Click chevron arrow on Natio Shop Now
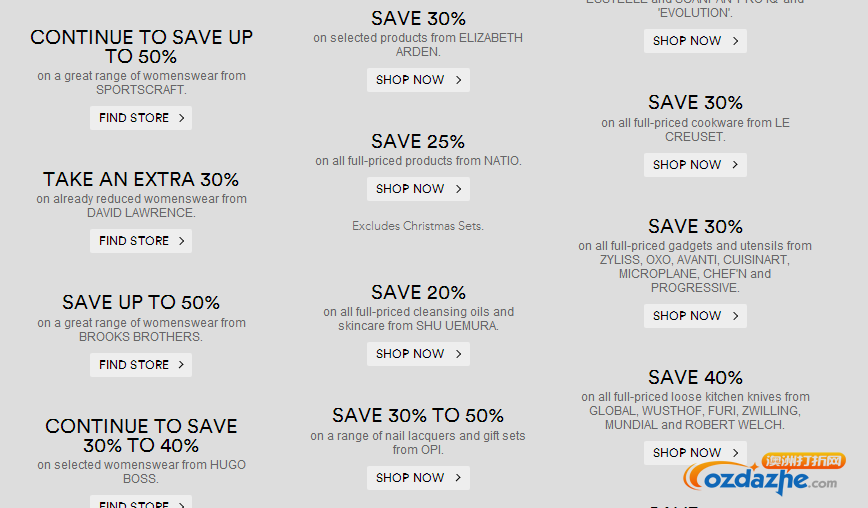The height and width of the screenshot is (508, 868). (458, 189)
